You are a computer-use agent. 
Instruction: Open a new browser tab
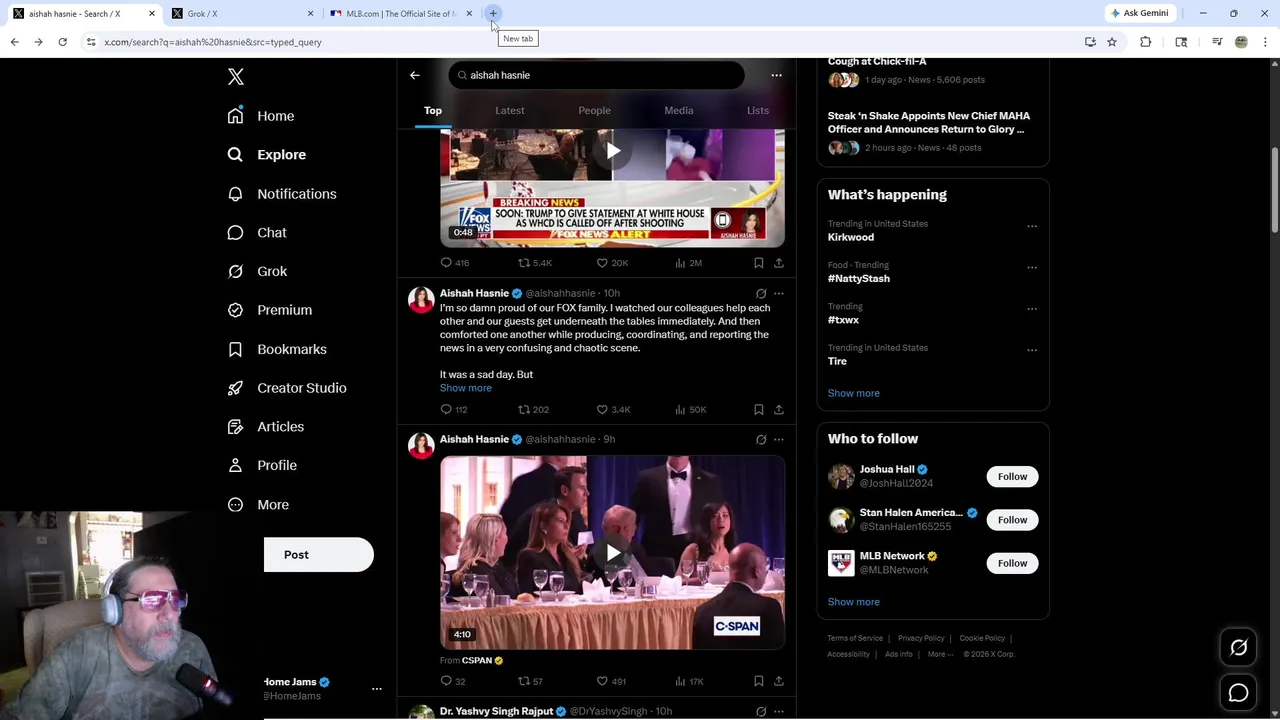[493, 14]
